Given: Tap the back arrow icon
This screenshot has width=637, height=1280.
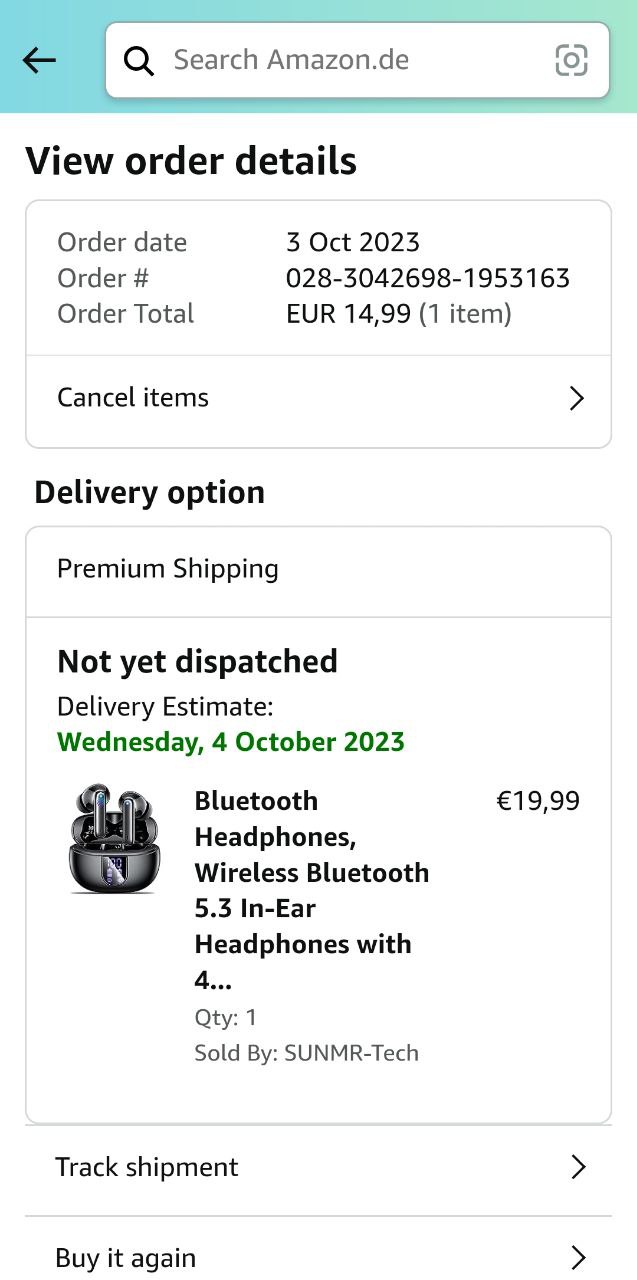Looking at the screenshot, I should [39, 61].
